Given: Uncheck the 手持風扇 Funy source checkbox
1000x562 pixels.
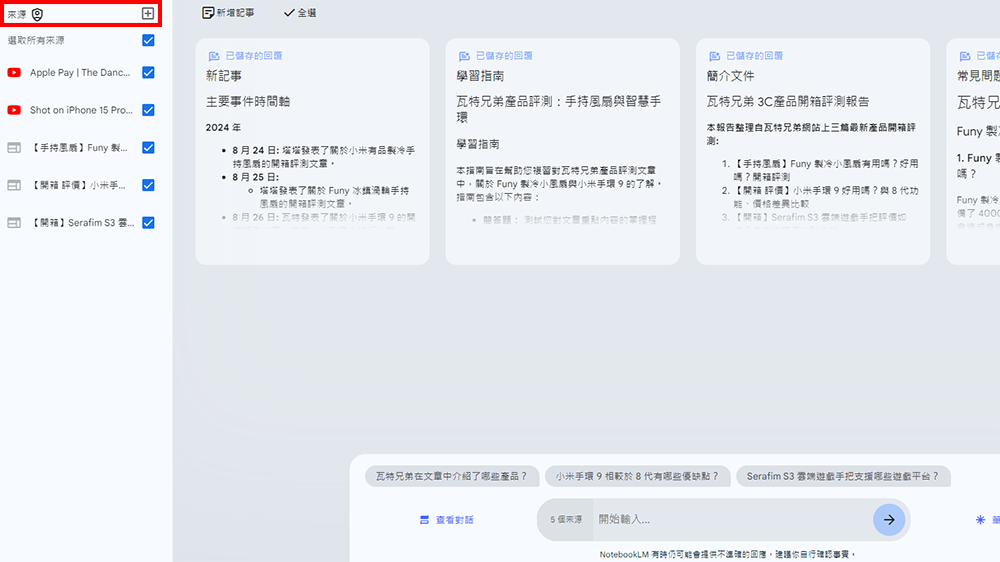Looking at the screenshot, I should (148, 148).
